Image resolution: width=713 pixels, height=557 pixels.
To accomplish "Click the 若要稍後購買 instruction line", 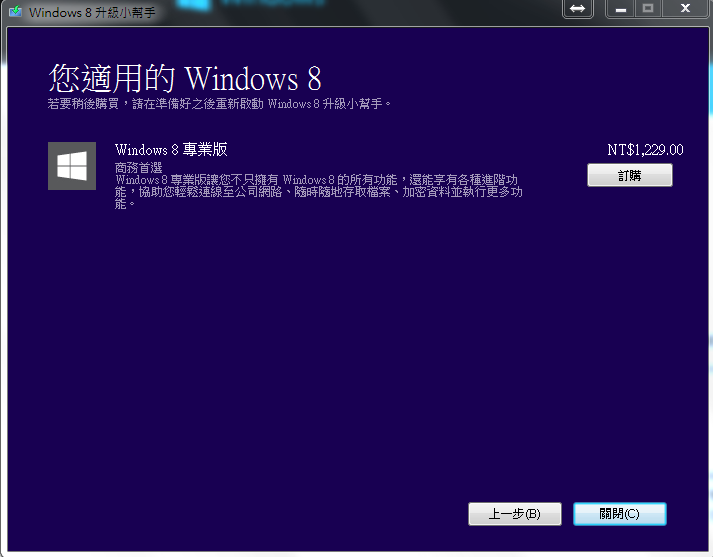I will pyautogui.click(x=219, y=104).
